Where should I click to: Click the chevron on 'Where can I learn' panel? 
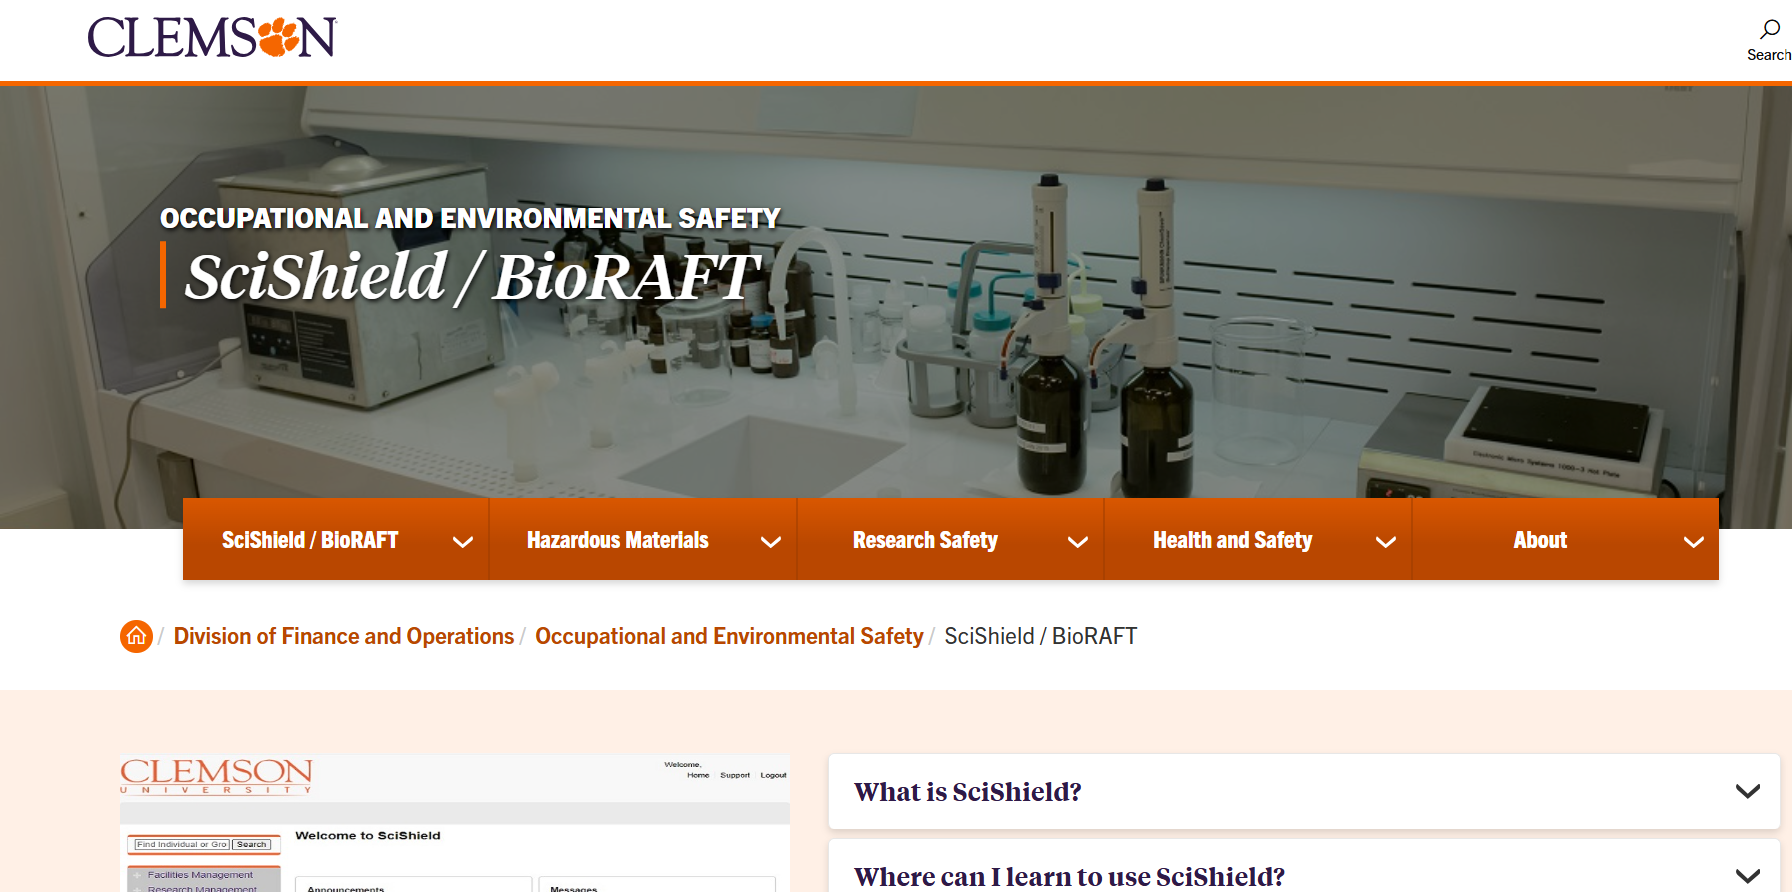click(1748, 876)
